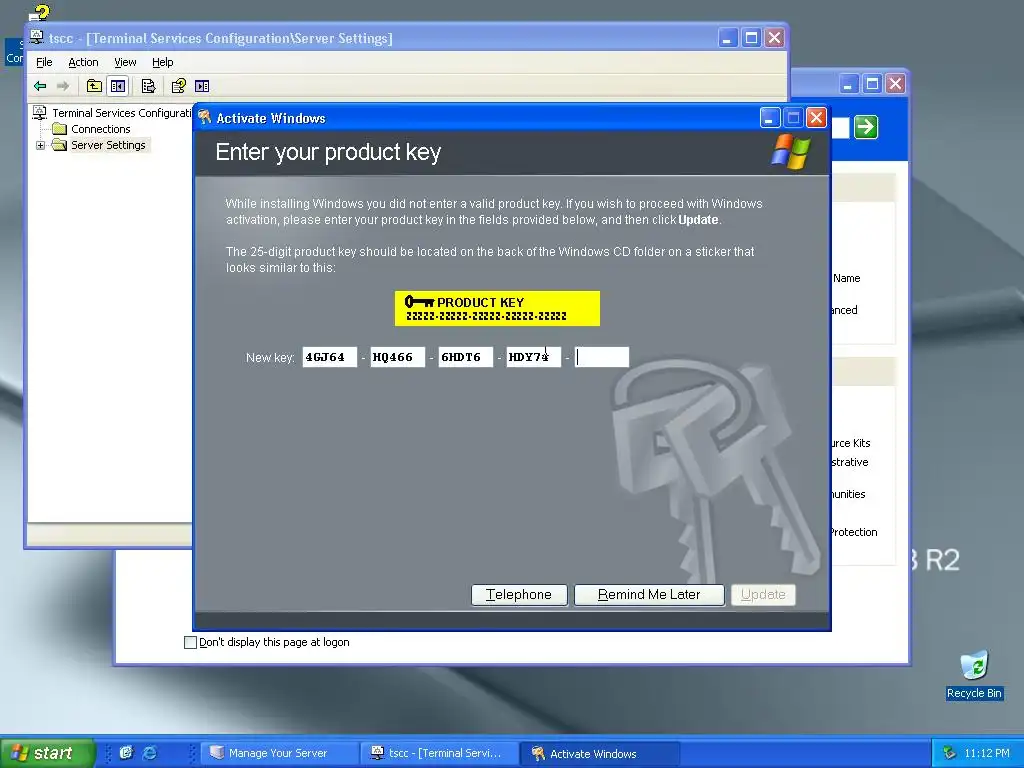
Task: Click the first product key field 4GJ64
Action: coord(330,357)
